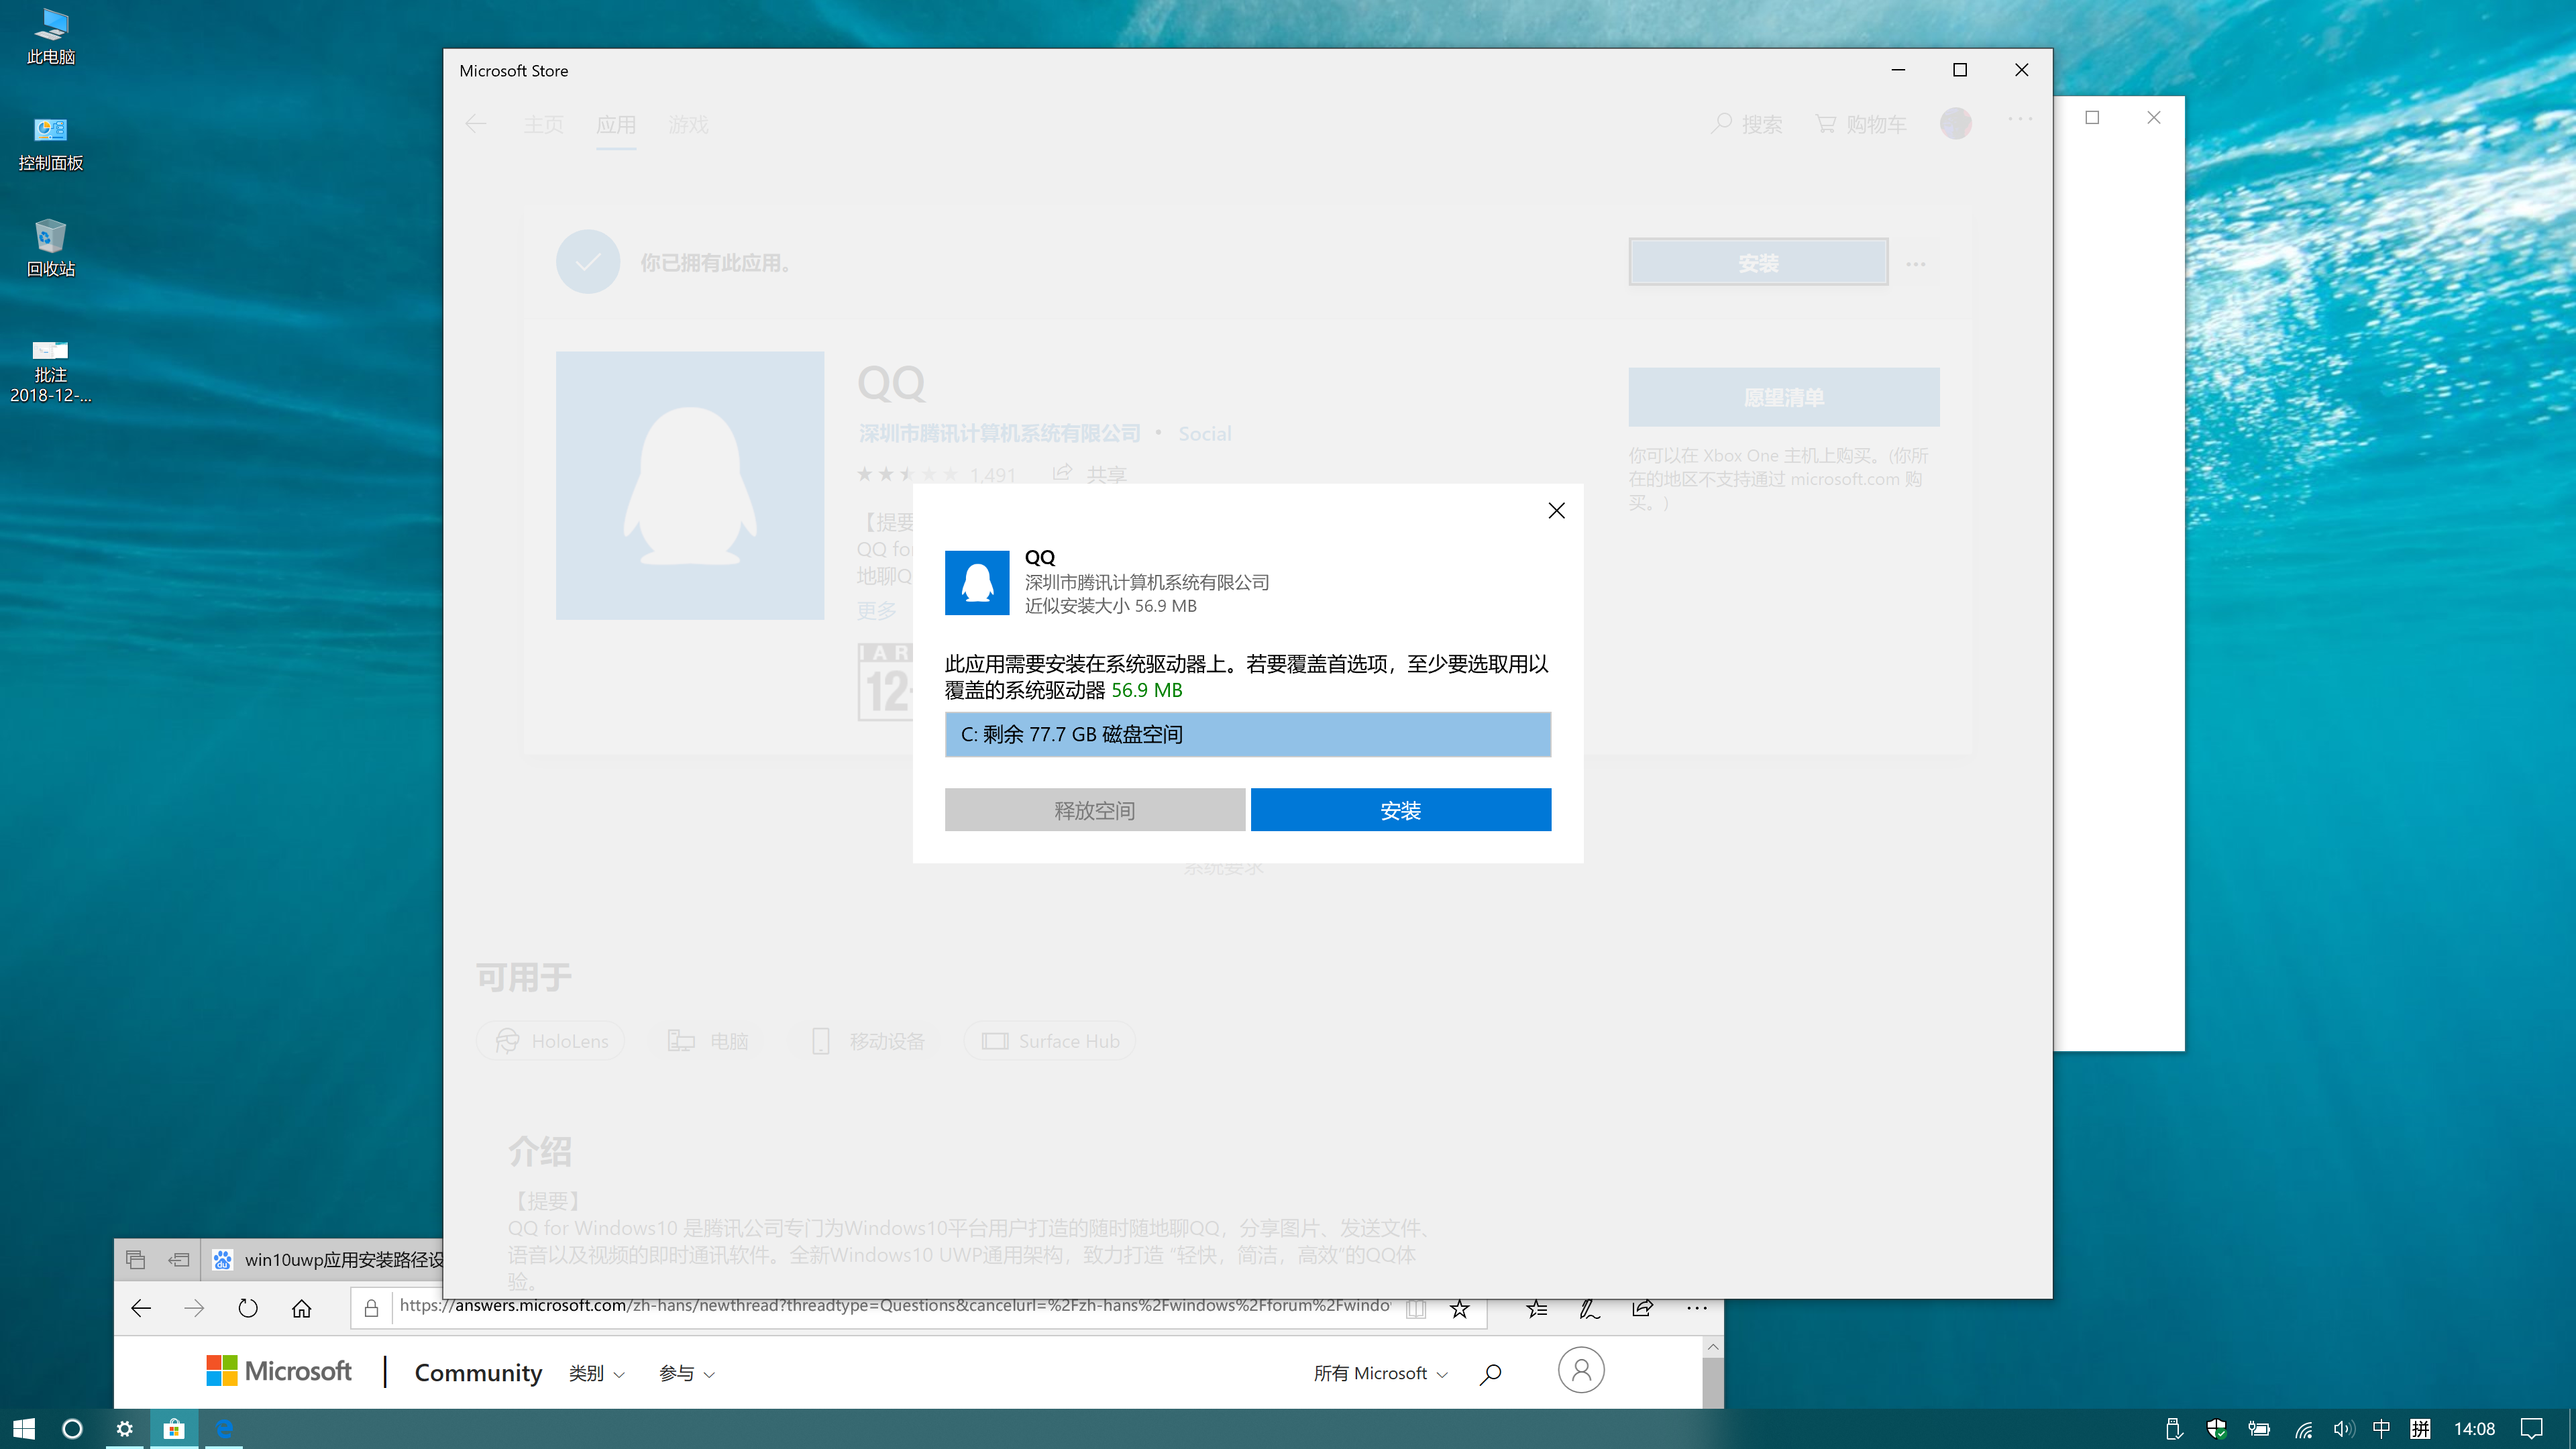Open Settings gear on taskbar
This screenshot has width=2576, height=1449.
pos(124,1429)
